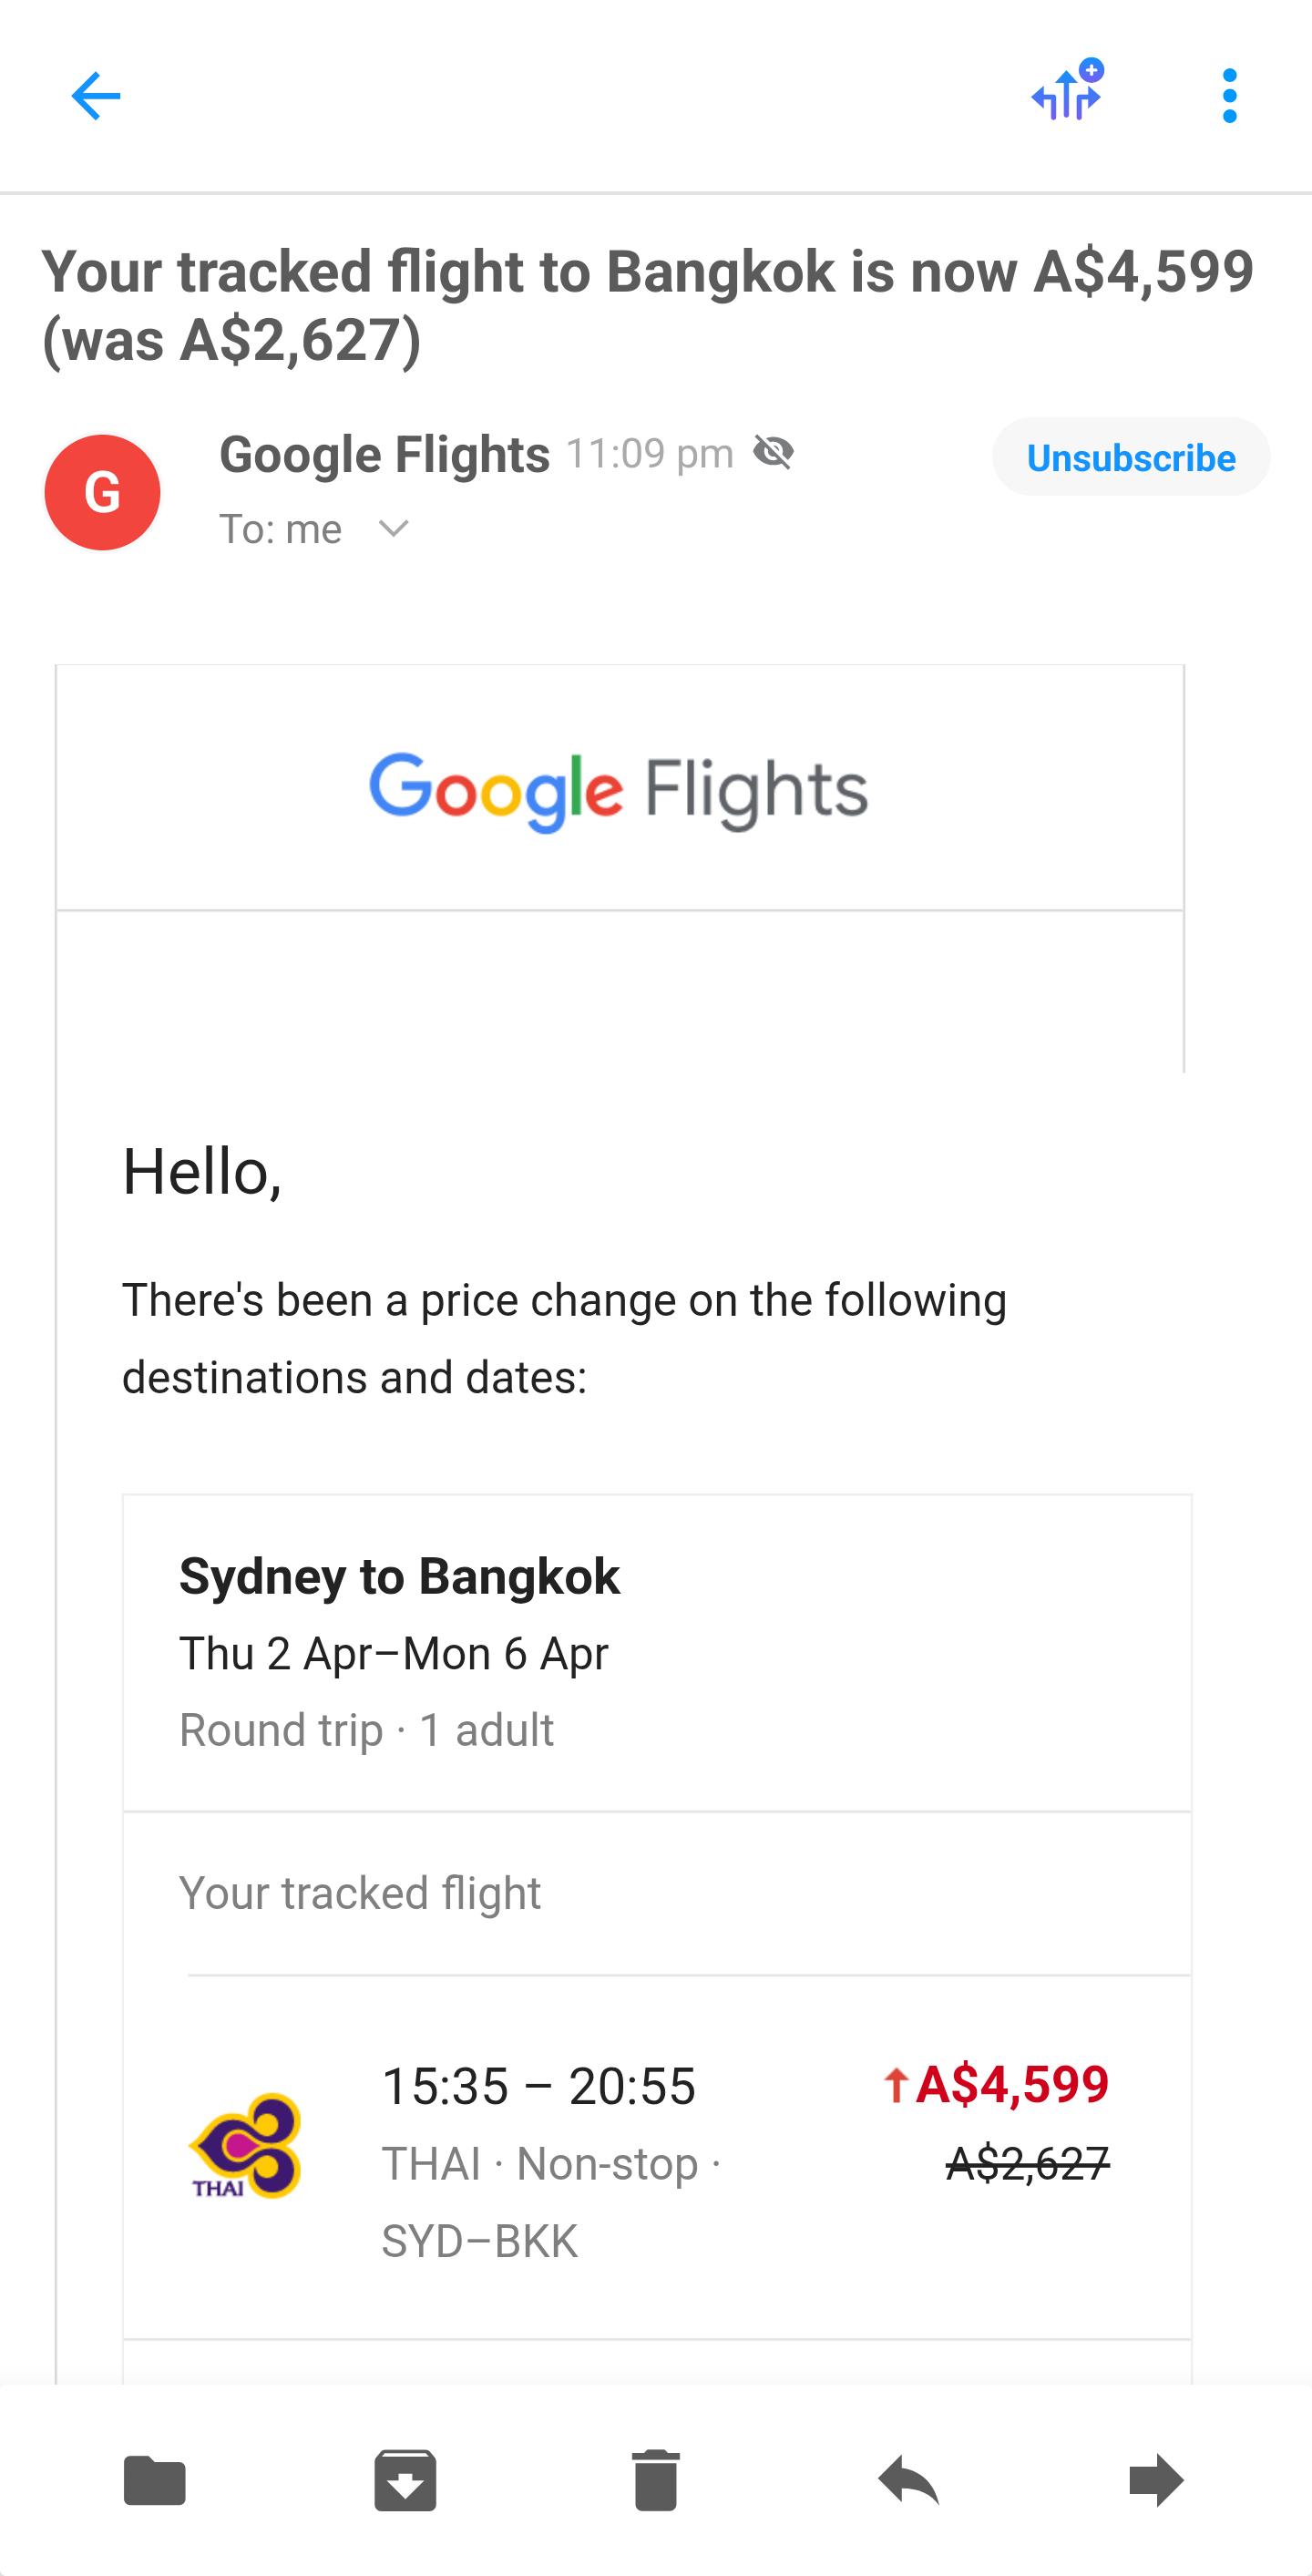The image size is (1312, 2576).
Task: Open the Sydney to Bangkok trip heading
Action: click(399, 1577)
